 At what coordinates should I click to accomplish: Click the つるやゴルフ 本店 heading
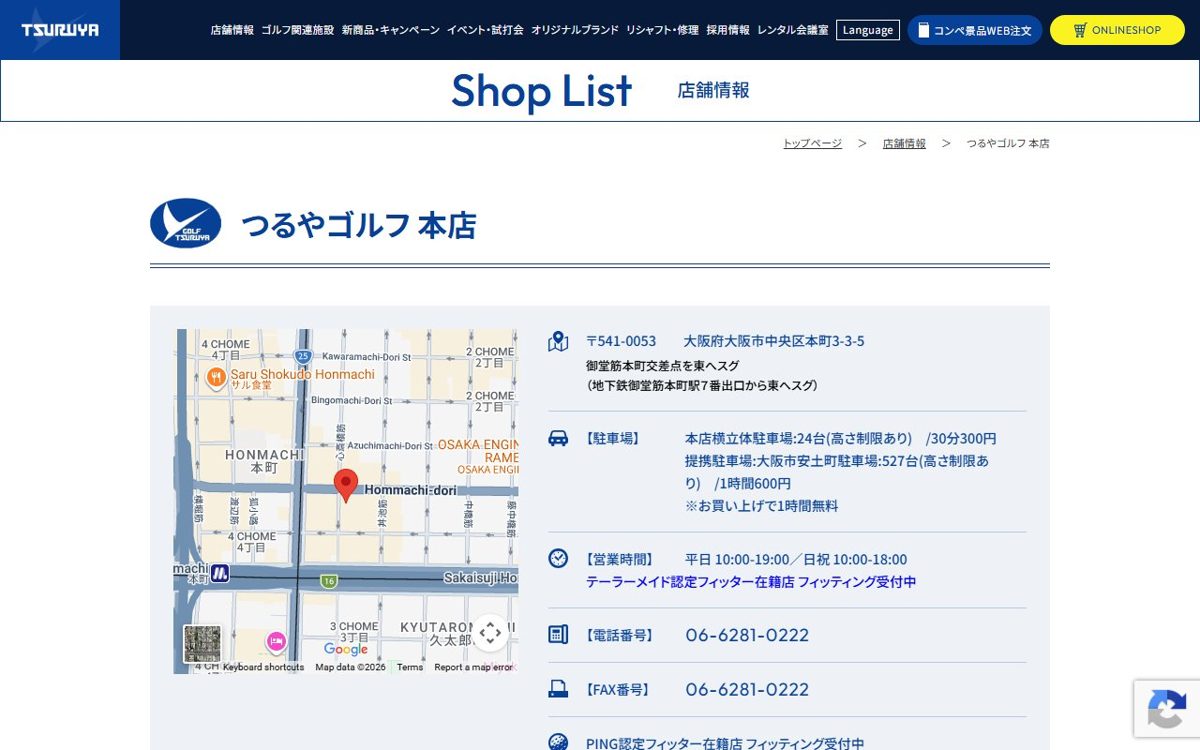(x=358, y=225)
